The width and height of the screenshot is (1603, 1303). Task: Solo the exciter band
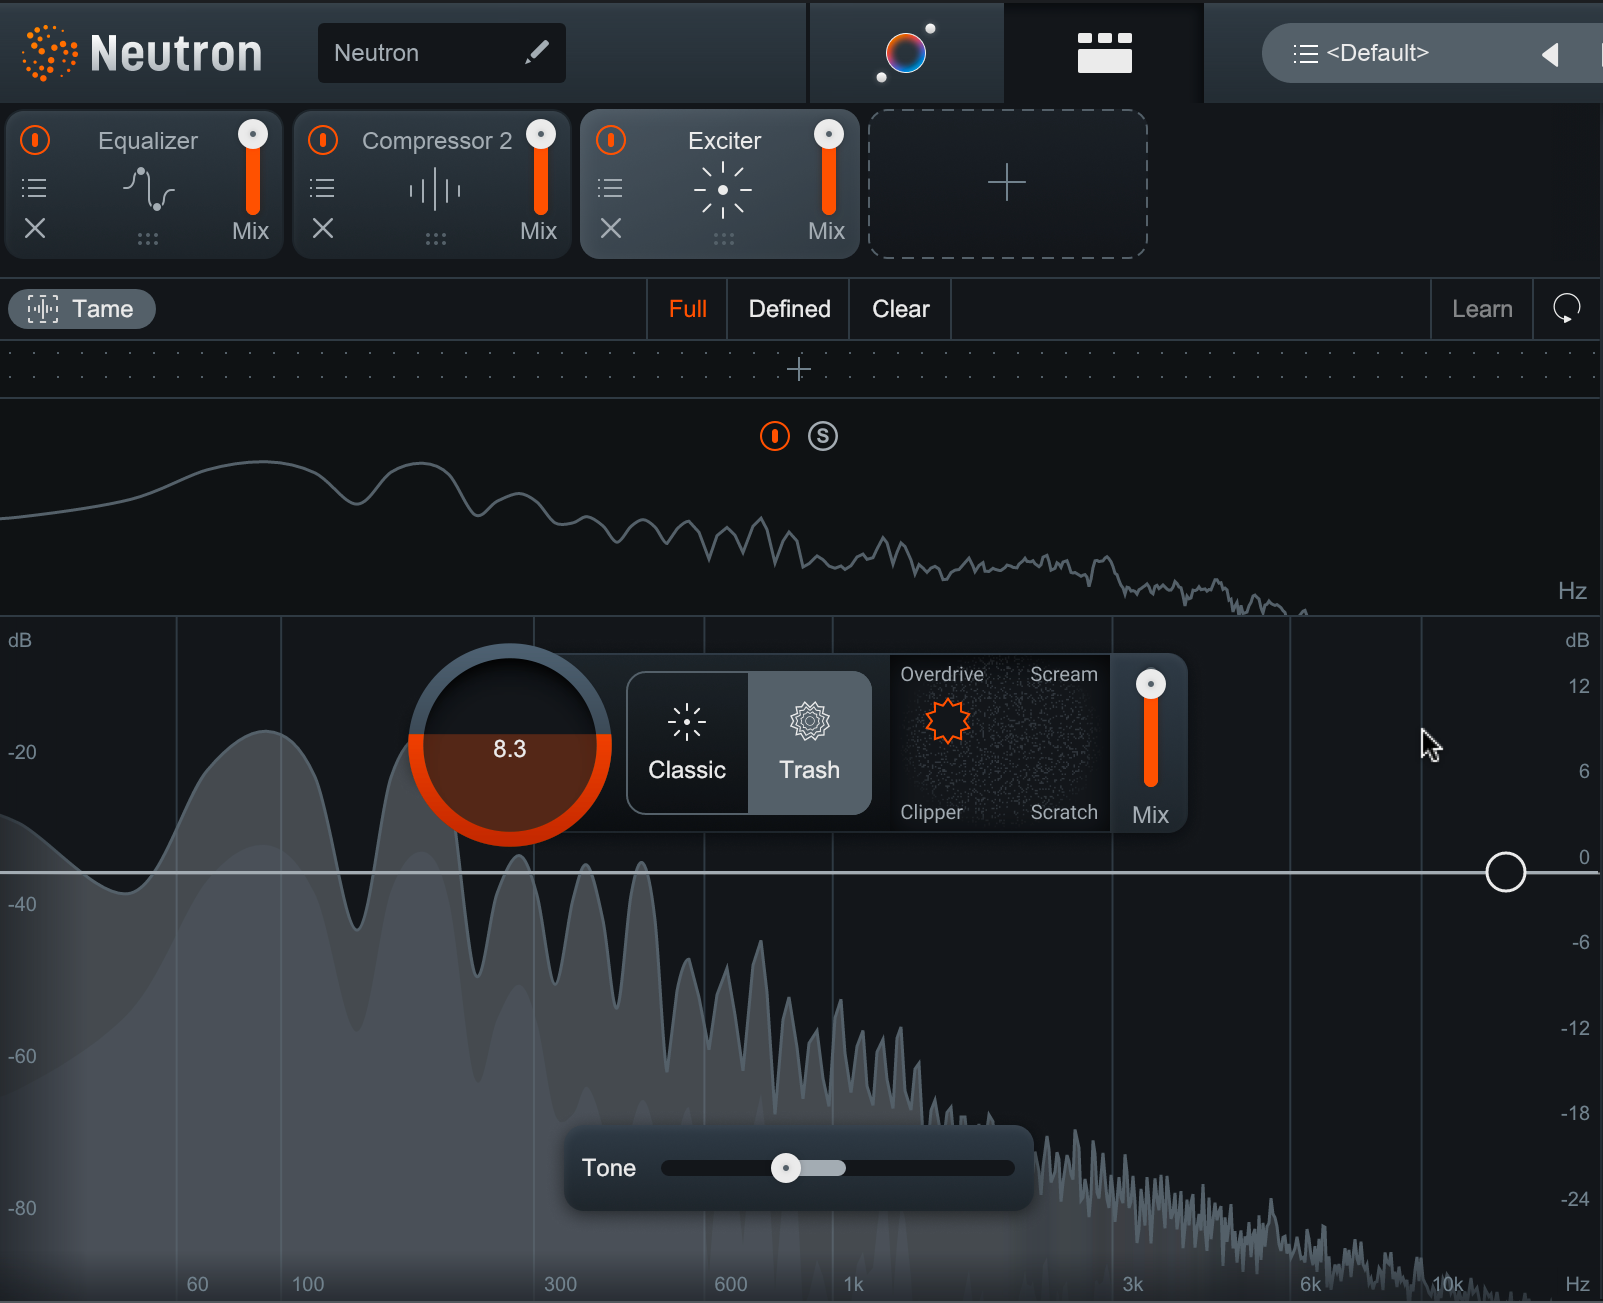pyautogui.click(x=823, y=436)
